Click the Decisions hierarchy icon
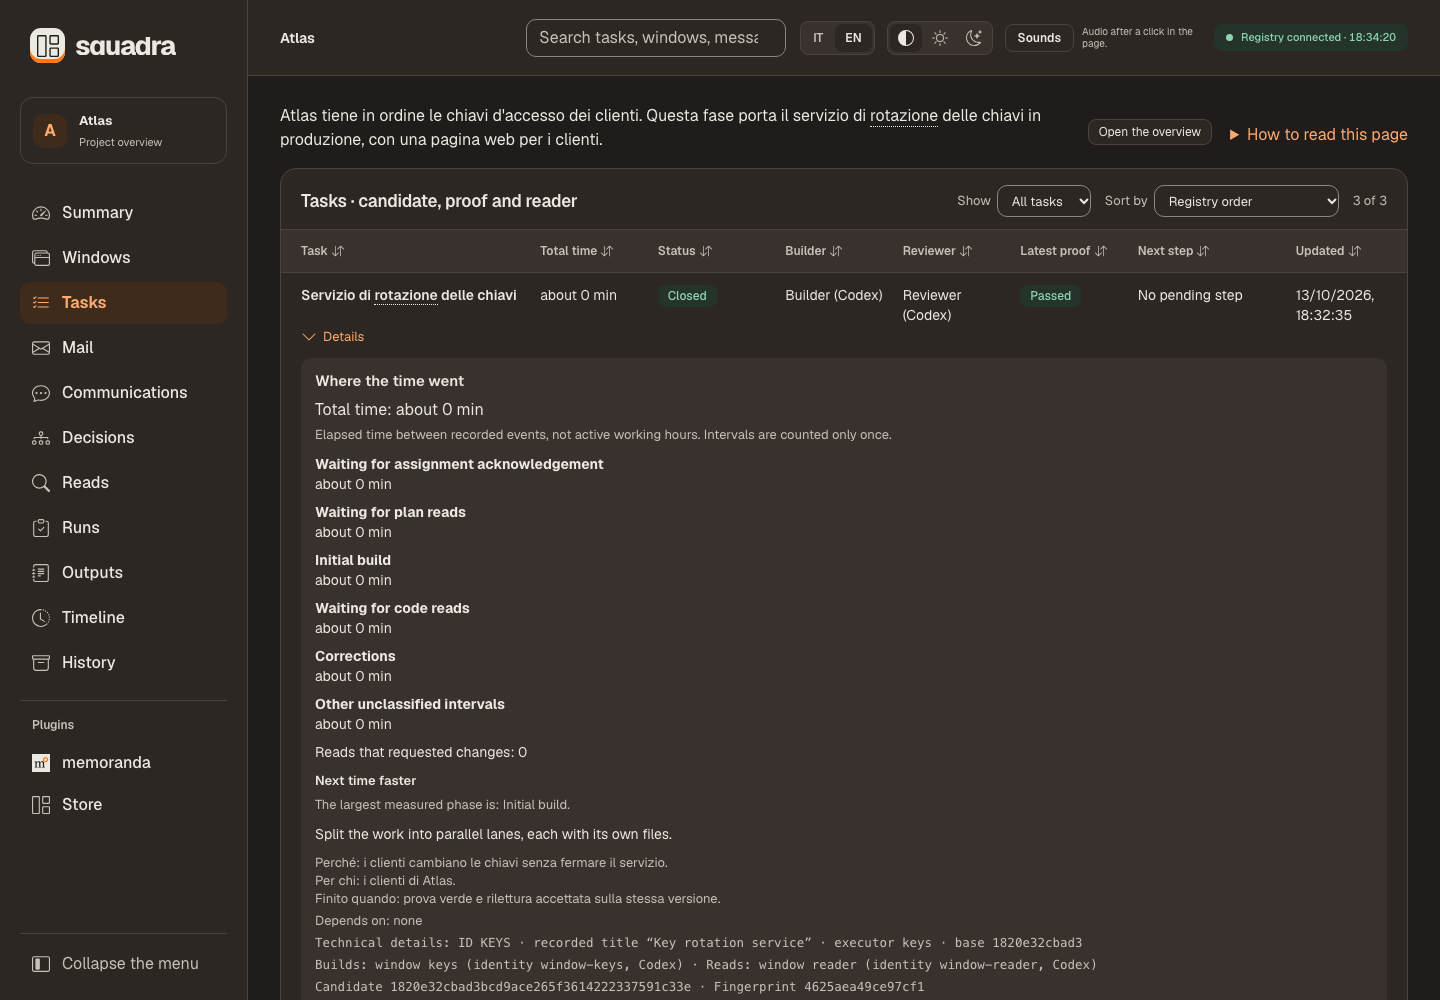The width and height of the screenshot is (1440, 1000). coord(41,438)
